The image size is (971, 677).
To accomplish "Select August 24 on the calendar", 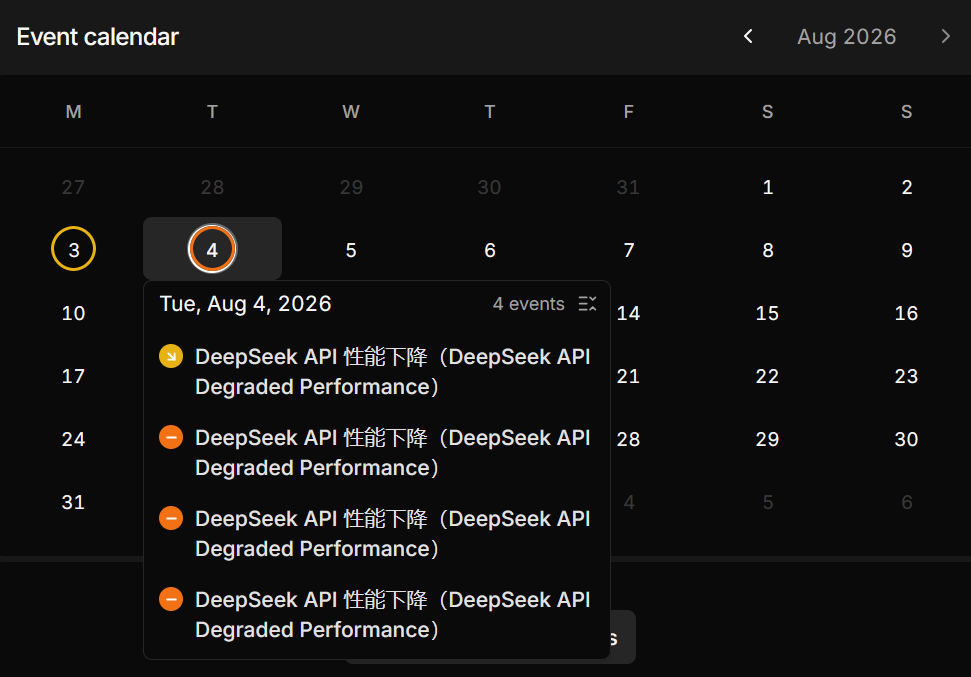I will pyautogui.click(x=73, y=439).
